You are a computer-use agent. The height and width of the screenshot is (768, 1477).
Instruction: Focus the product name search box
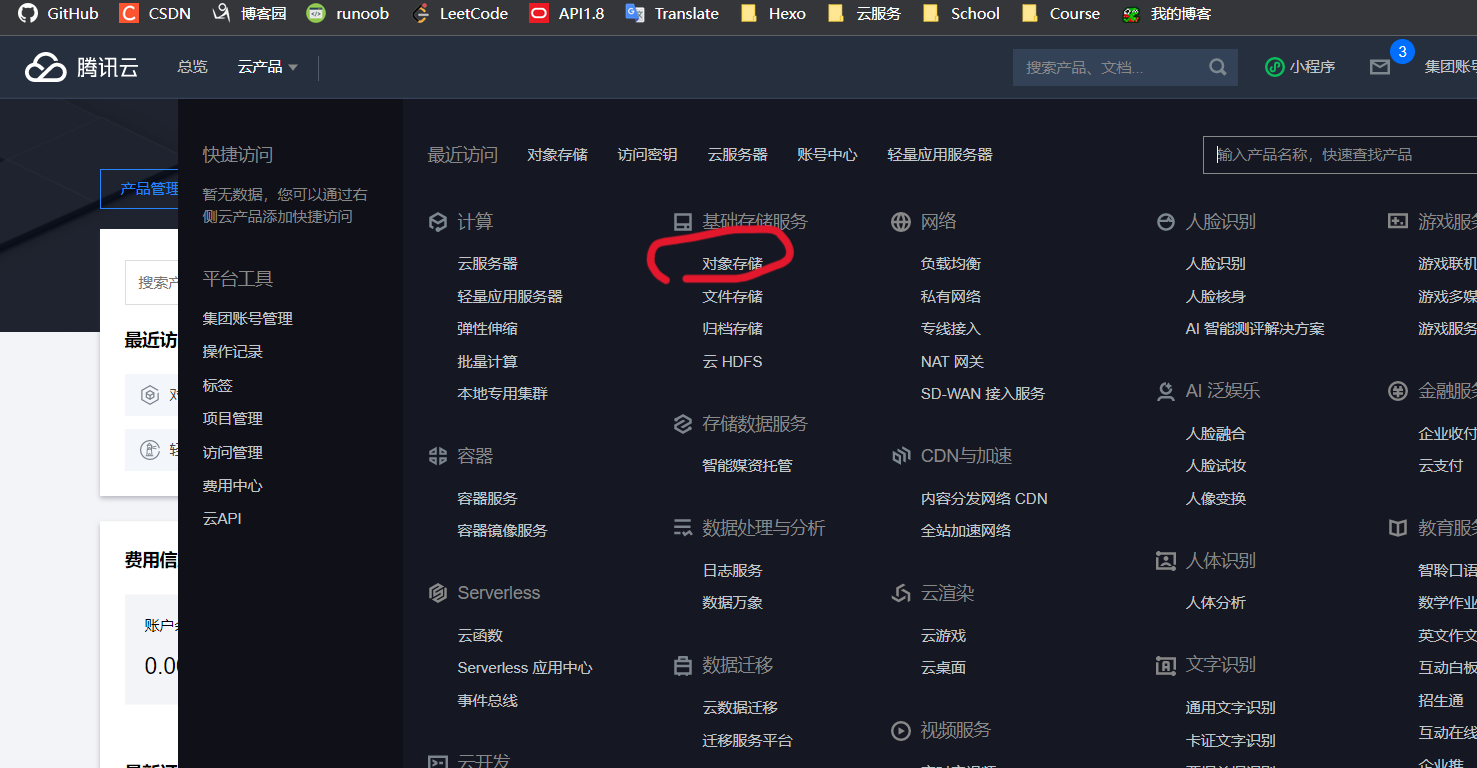(1340, 155)
